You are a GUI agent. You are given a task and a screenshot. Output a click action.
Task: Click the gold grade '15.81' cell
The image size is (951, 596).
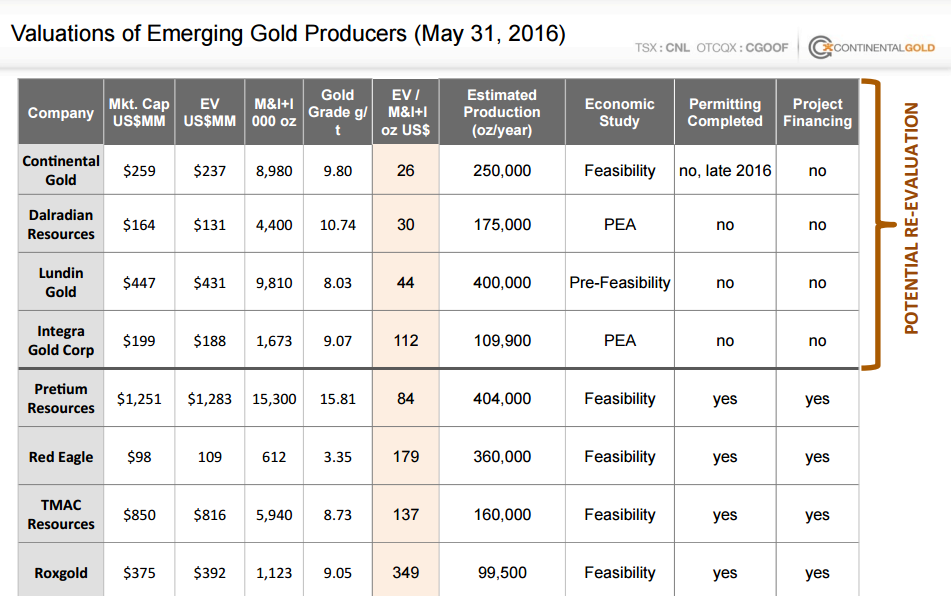(x=337, y=399)
